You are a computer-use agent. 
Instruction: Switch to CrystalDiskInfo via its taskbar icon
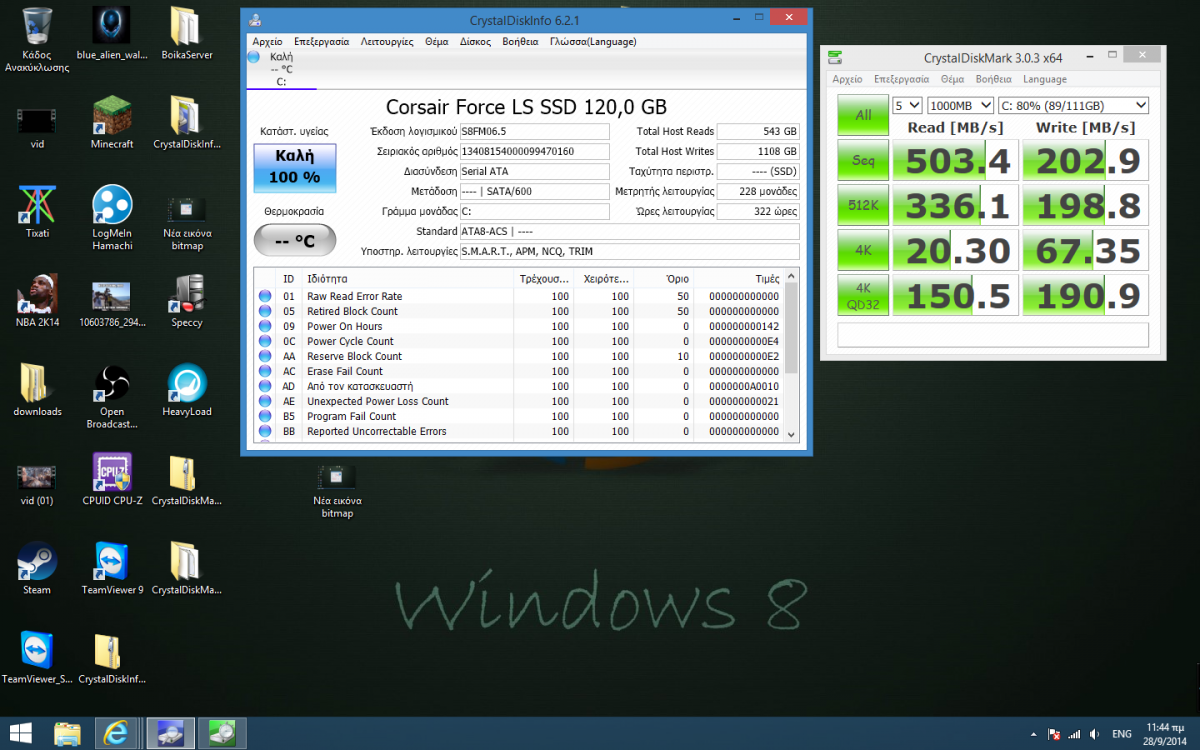(x=171, y=733)
